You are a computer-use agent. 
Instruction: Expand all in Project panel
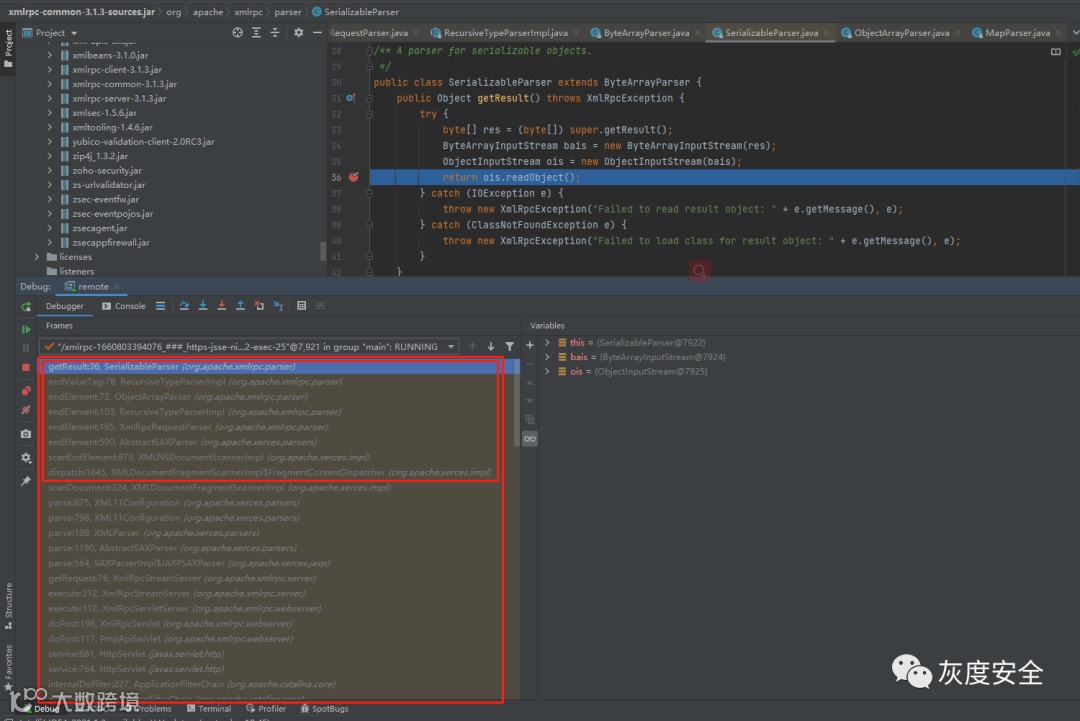click(256, 32)
